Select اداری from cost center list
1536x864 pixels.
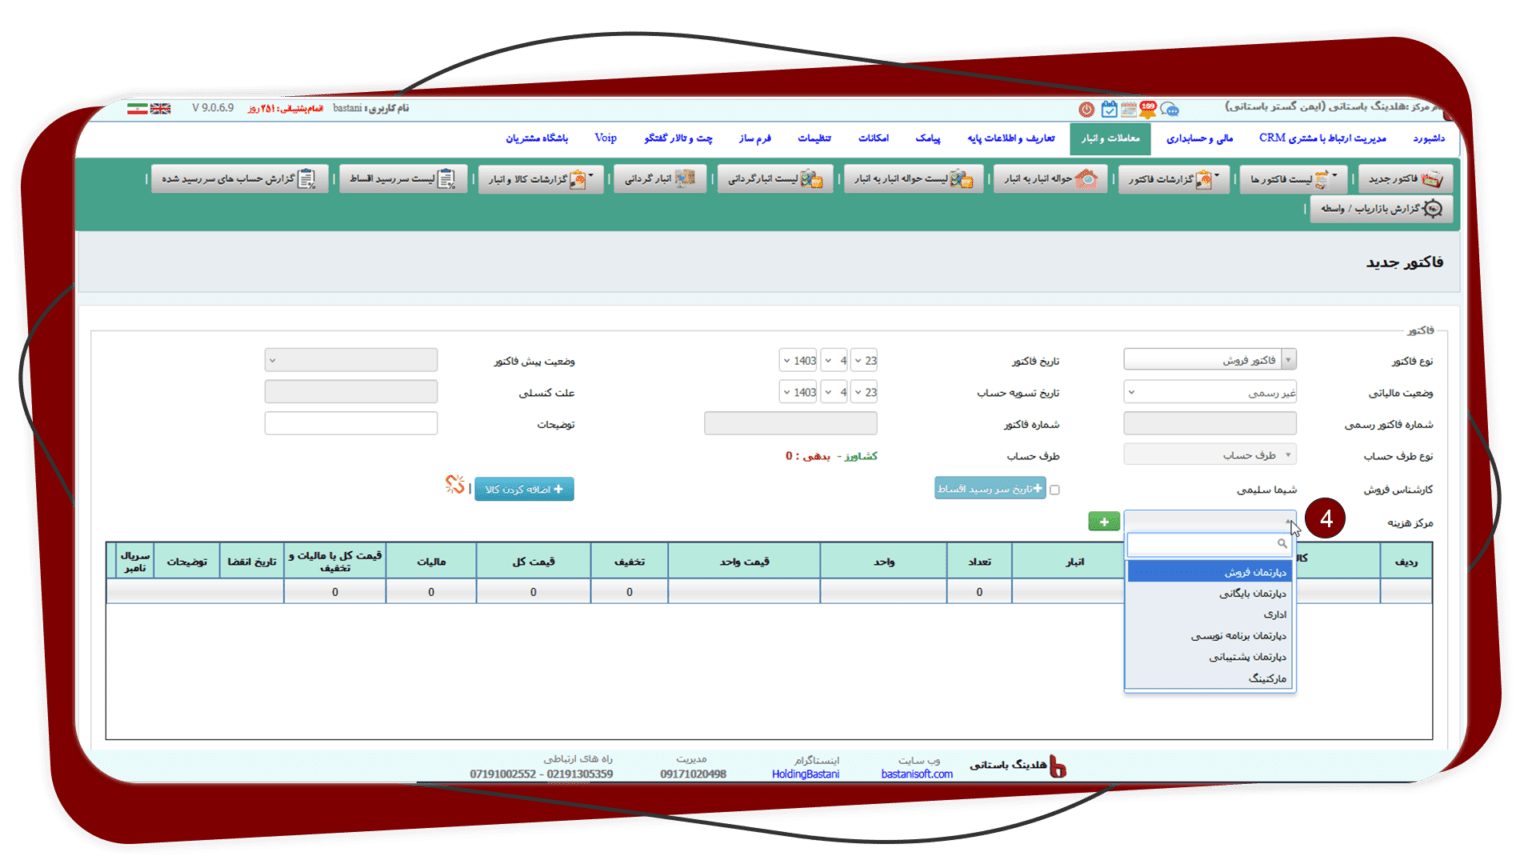pyautogui.click(x=1210, y=614)
